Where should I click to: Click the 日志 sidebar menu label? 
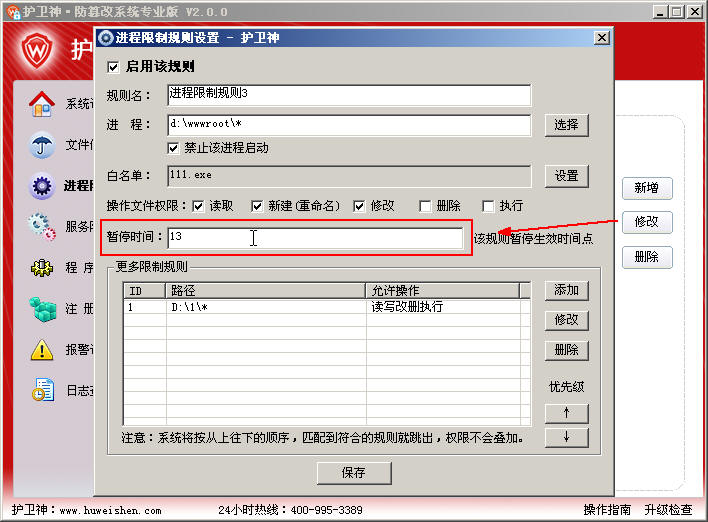click(x=80, y=390)
